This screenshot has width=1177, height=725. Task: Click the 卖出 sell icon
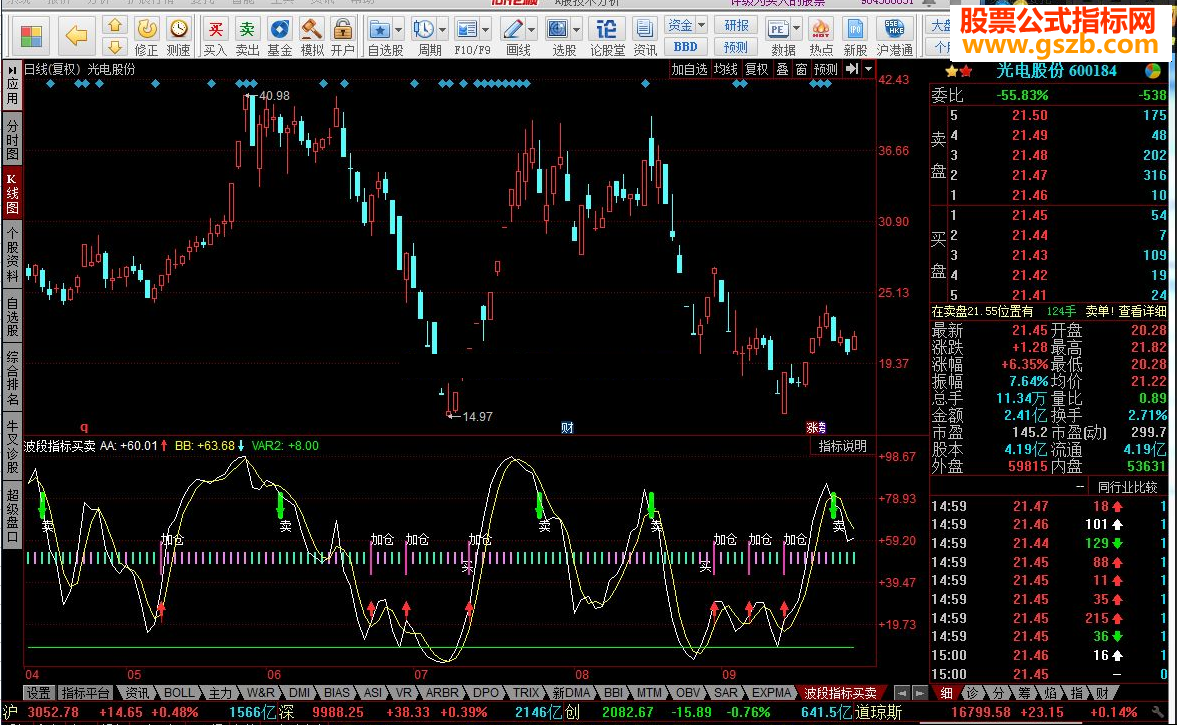(x=247, y=38)
